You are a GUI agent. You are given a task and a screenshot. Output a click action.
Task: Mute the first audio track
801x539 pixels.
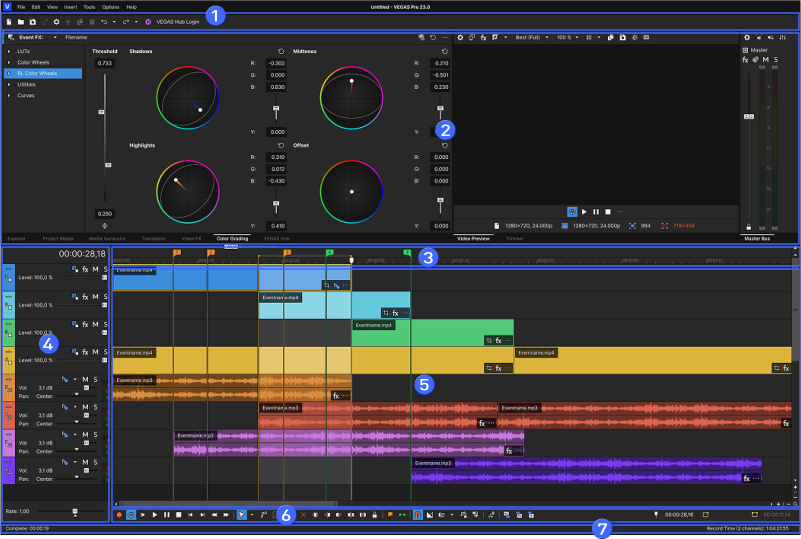(x=85, y=379)
